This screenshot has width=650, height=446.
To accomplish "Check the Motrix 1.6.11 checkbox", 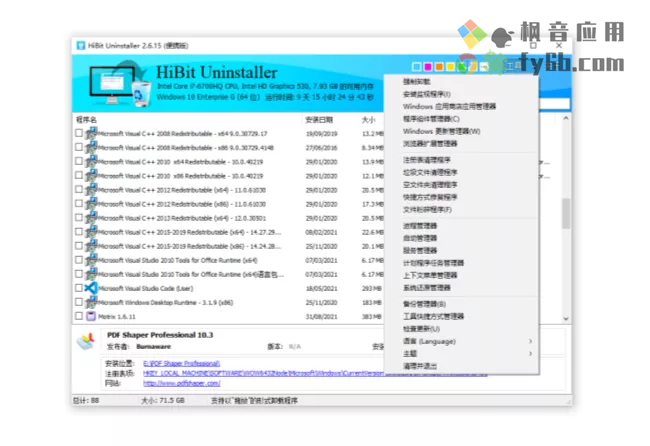I will [79, 316].
